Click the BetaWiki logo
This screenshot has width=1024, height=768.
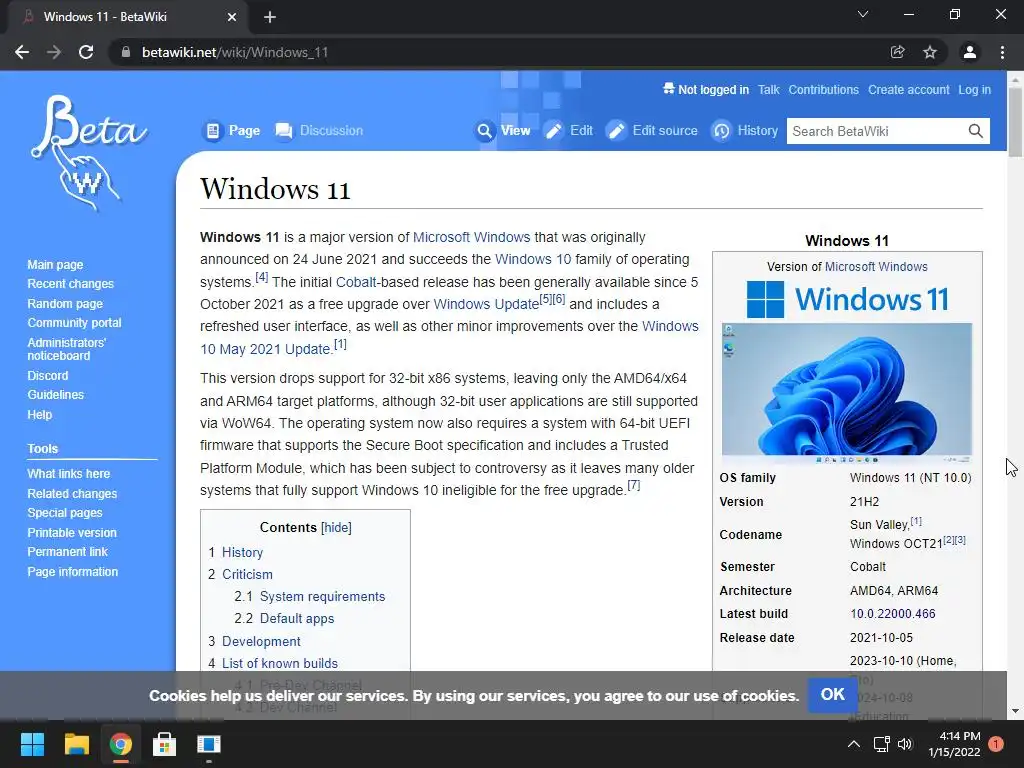(x=89, y=153)
